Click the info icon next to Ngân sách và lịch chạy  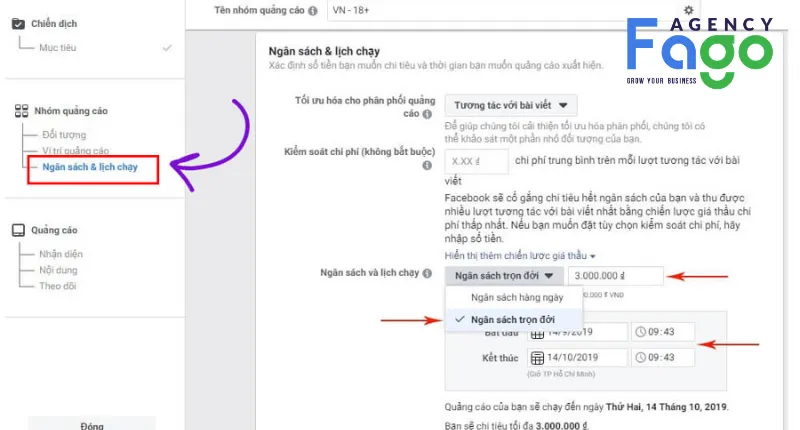click(x=427, y=273)
